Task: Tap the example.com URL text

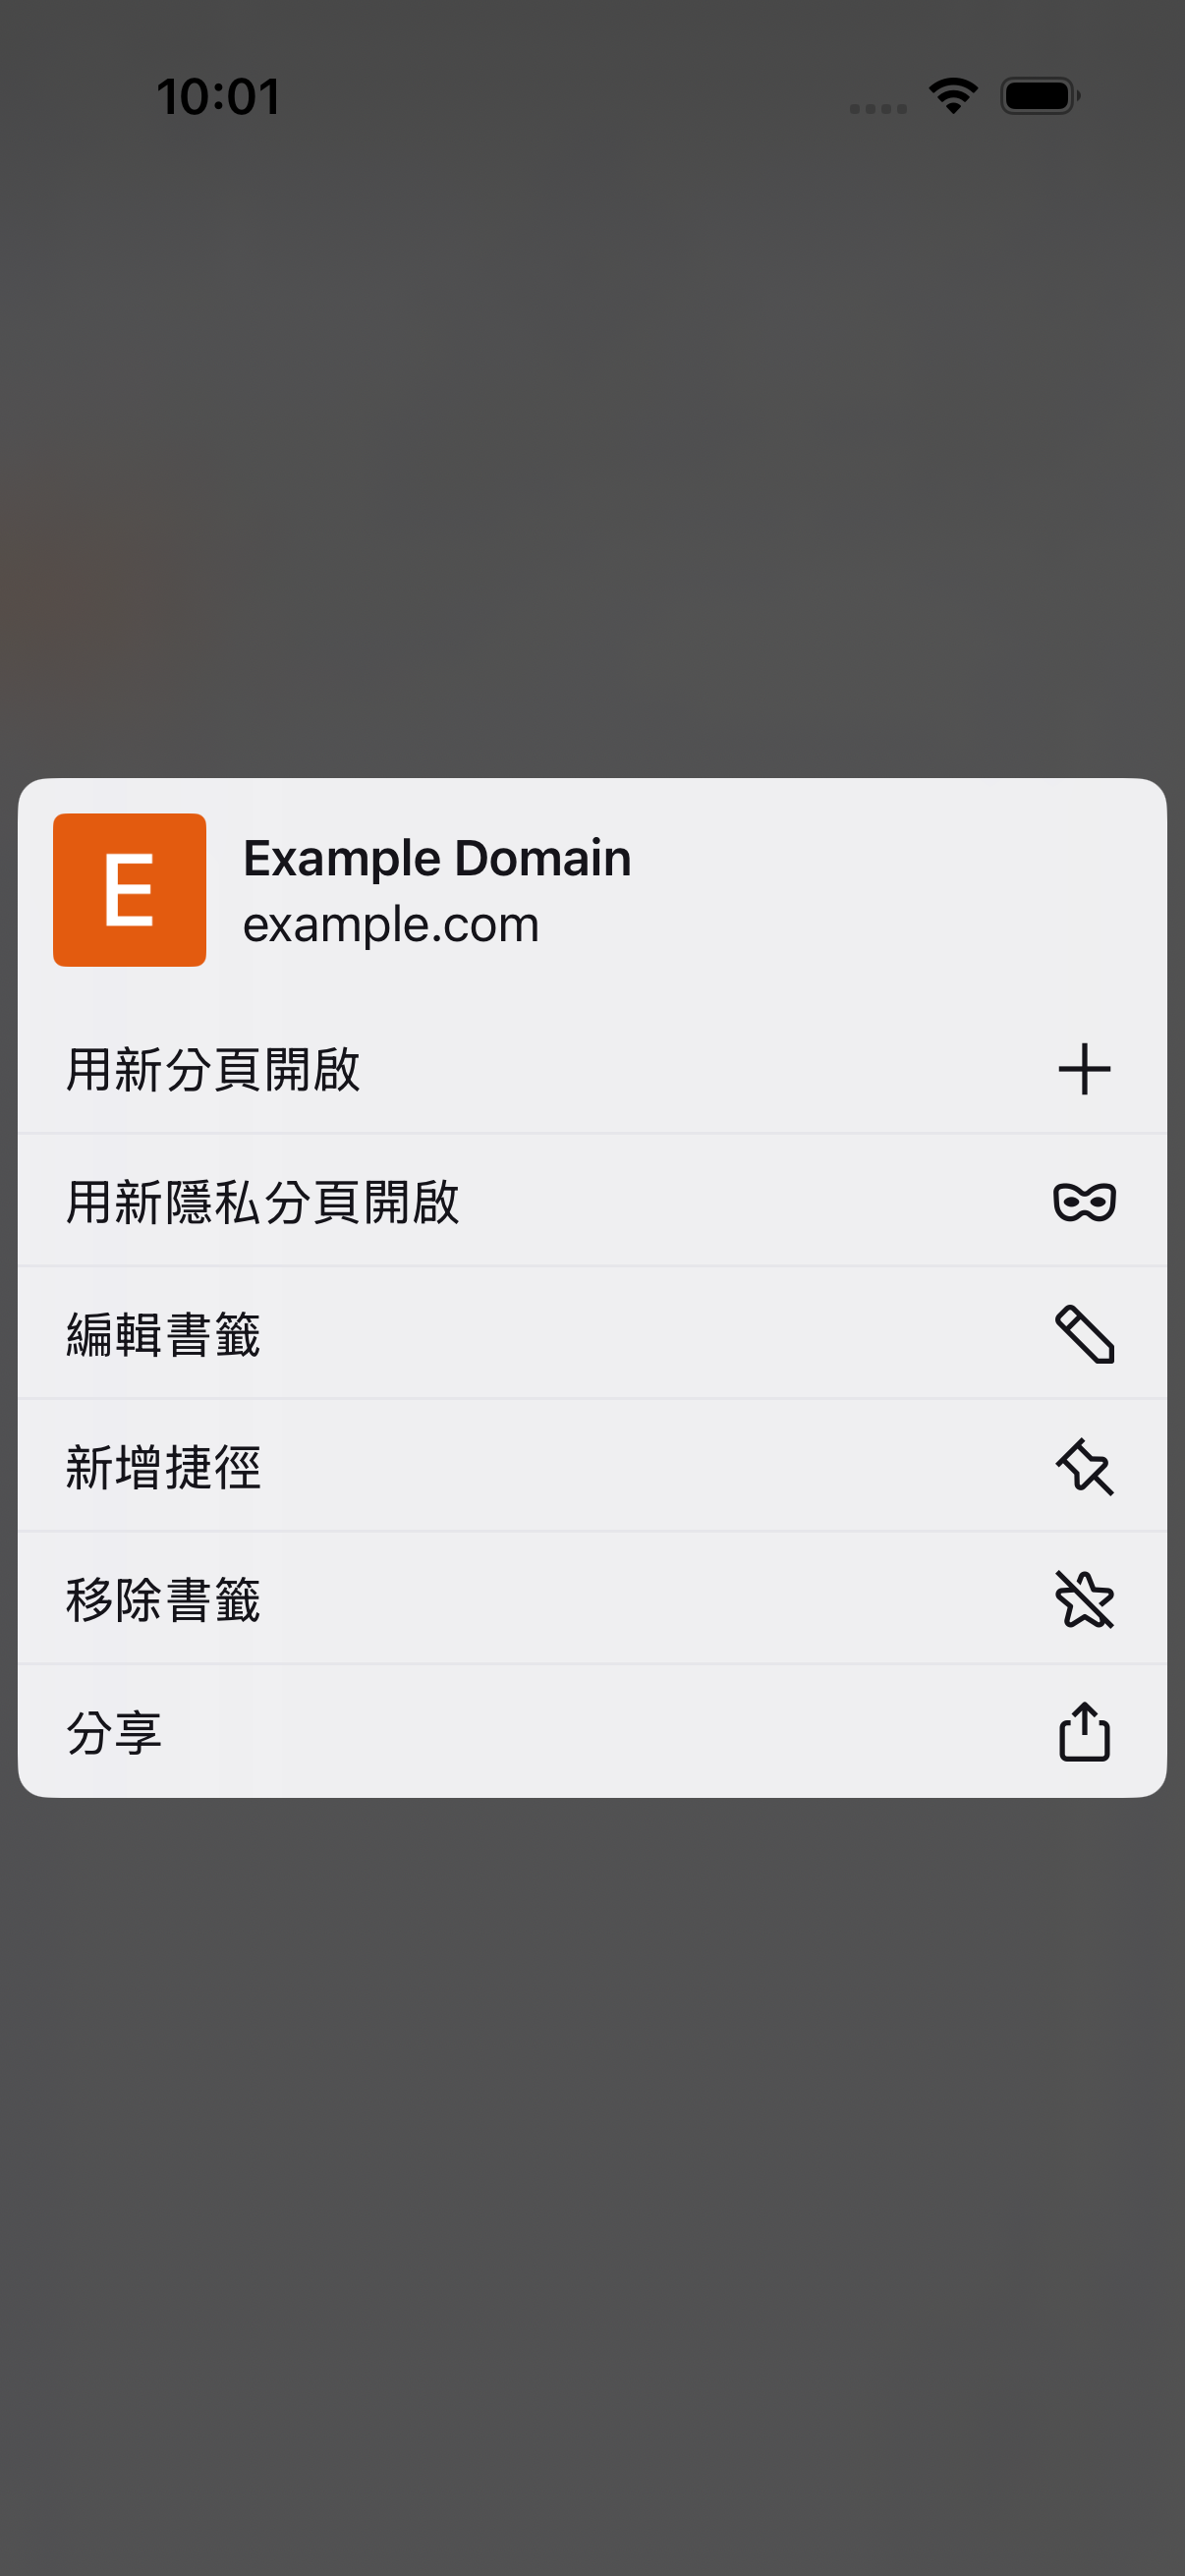Action: pyautogui.click(x=391, y=924)
